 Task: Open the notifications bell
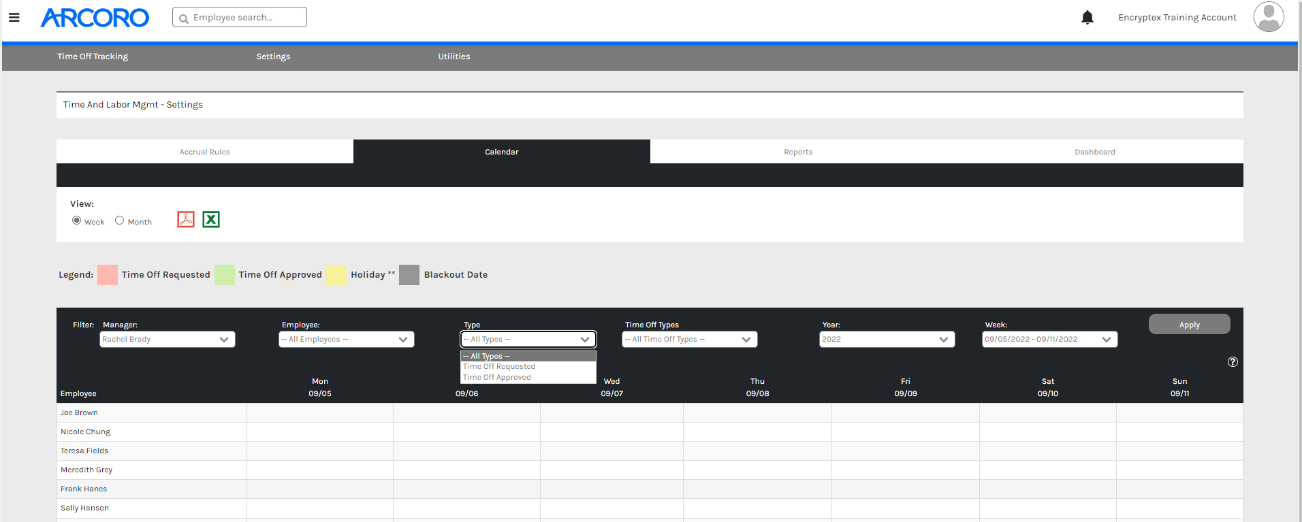coord(1087,18)
